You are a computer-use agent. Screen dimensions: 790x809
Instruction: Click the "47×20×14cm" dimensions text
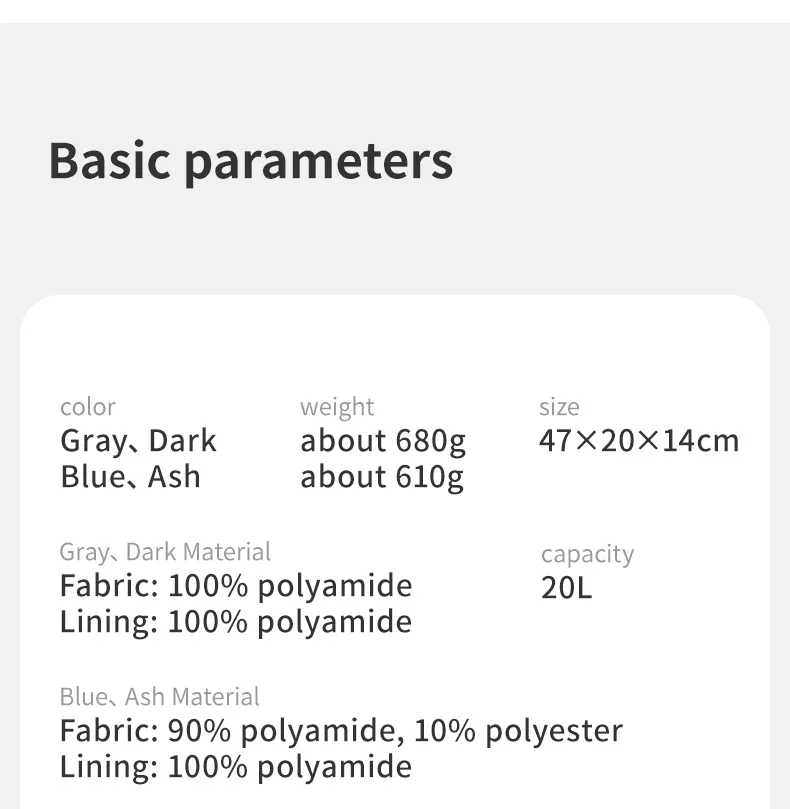[x=639, y=441]
